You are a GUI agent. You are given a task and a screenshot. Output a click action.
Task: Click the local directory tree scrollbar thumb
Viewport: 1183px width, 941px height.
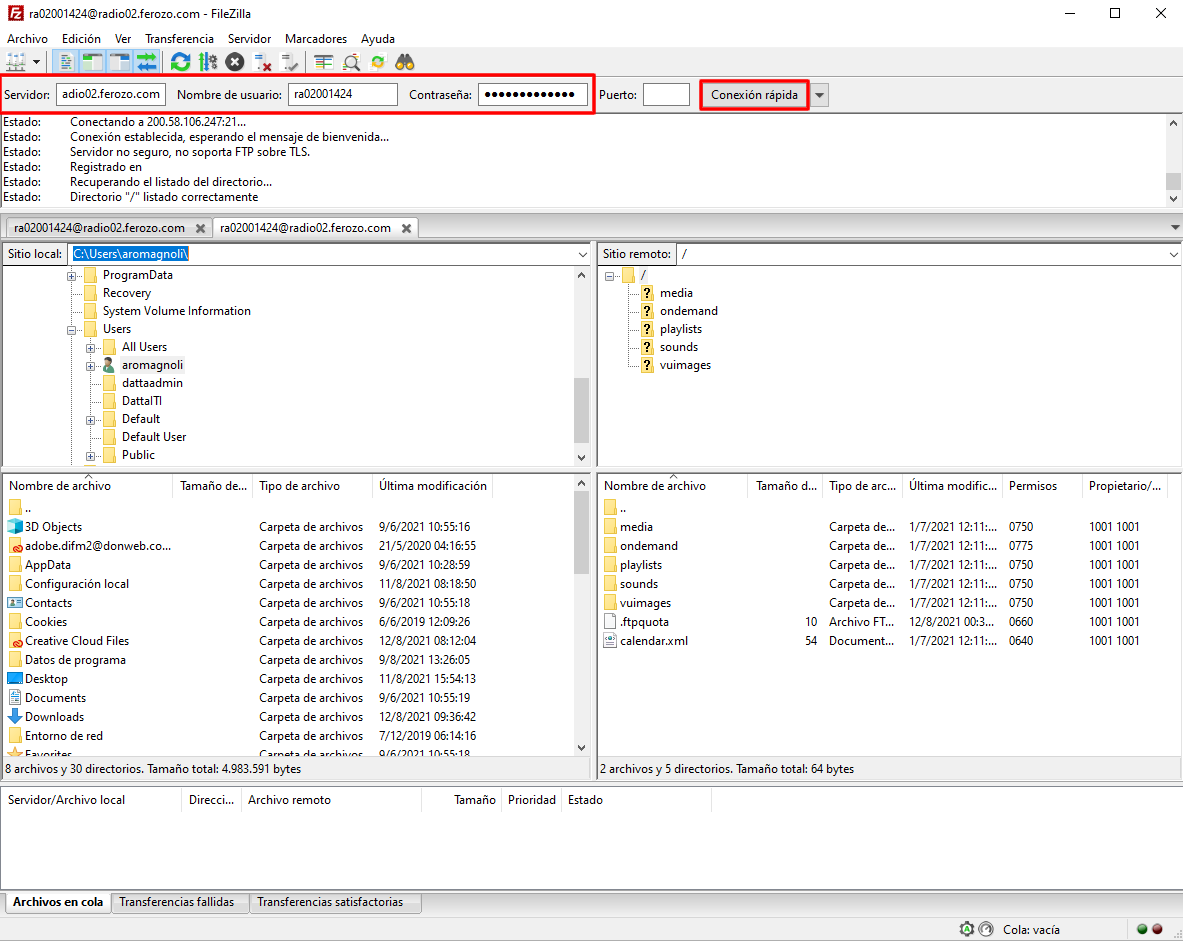coord(581,410)
